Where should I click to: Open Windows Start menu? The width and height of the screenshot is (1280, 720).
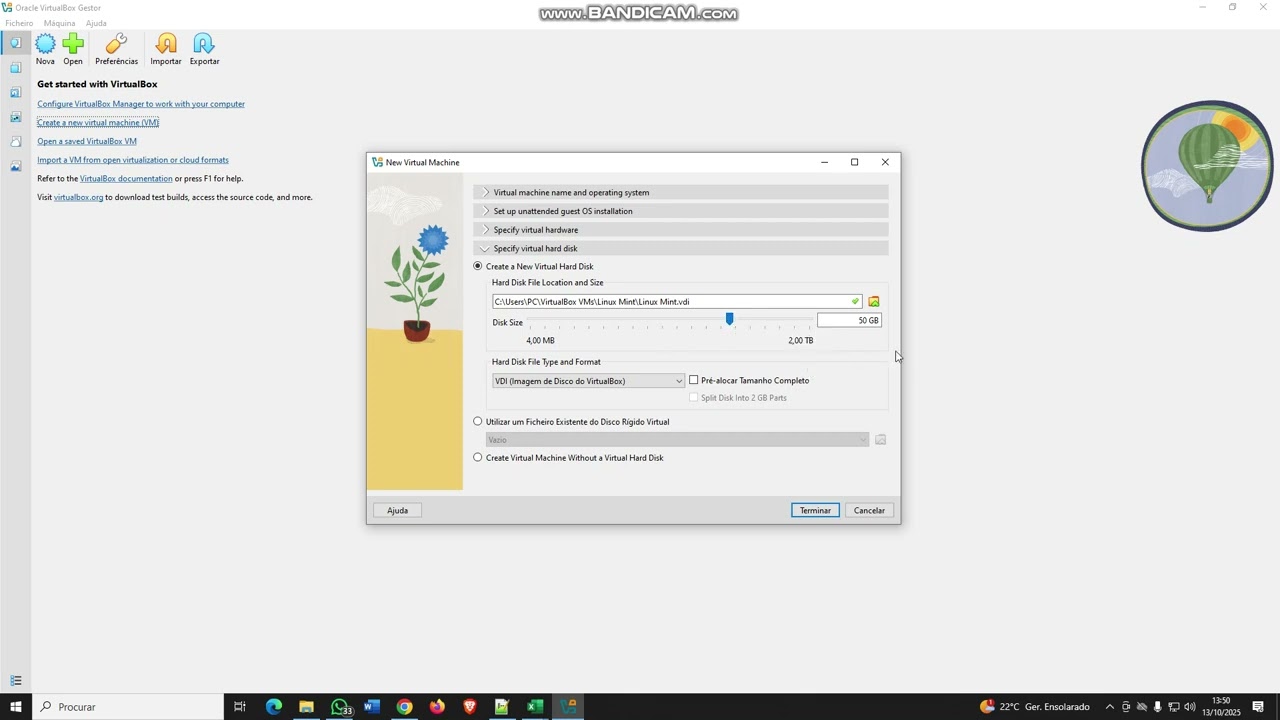pos(16,707)
